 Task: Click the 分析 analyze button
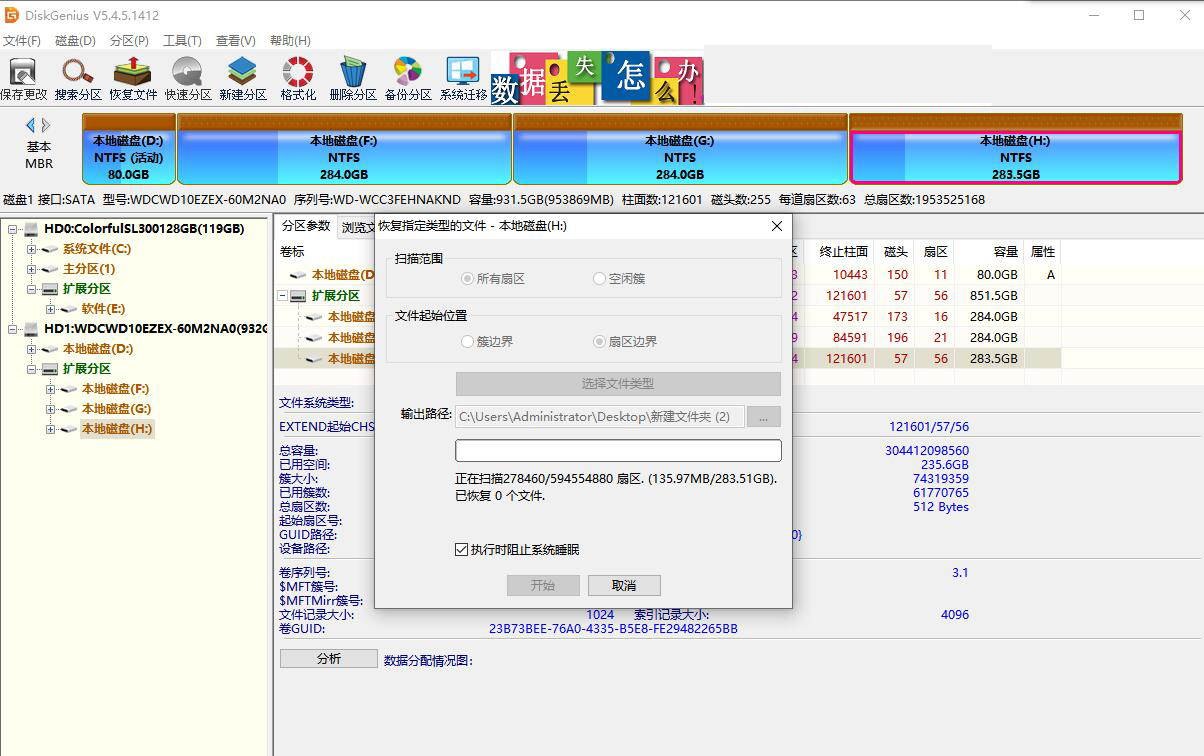tap(327, 658)
